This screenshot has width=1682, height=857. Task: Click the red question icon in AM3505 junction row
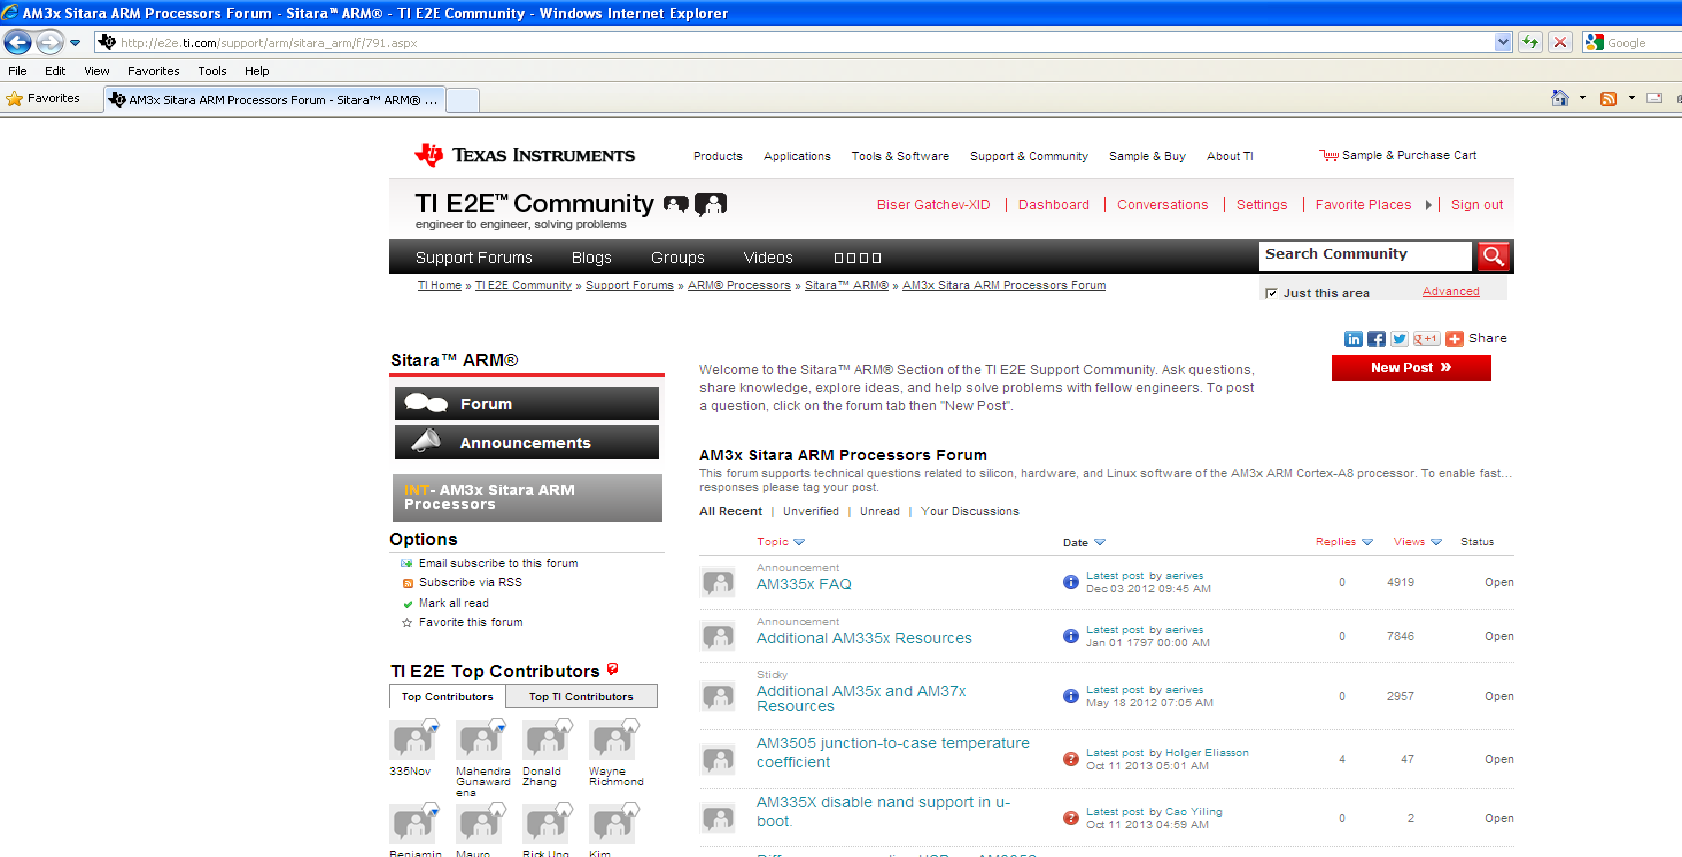point(1070,759)
